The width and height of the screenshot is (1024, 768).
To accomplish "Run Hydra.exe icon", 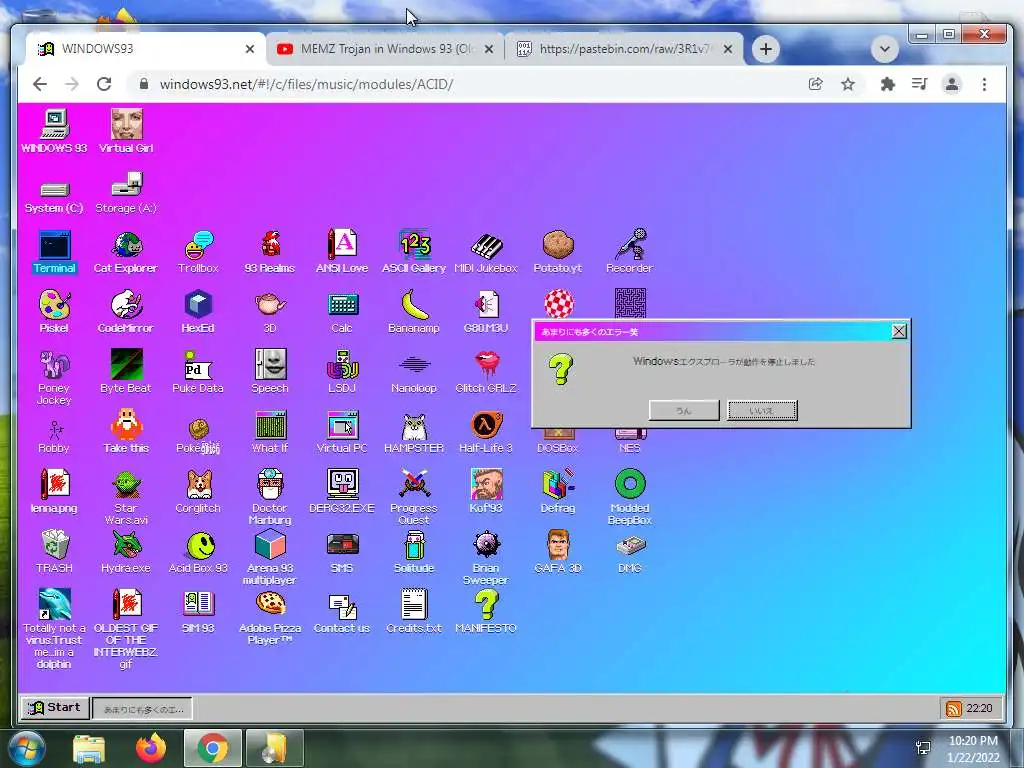I will click(126, 552).
